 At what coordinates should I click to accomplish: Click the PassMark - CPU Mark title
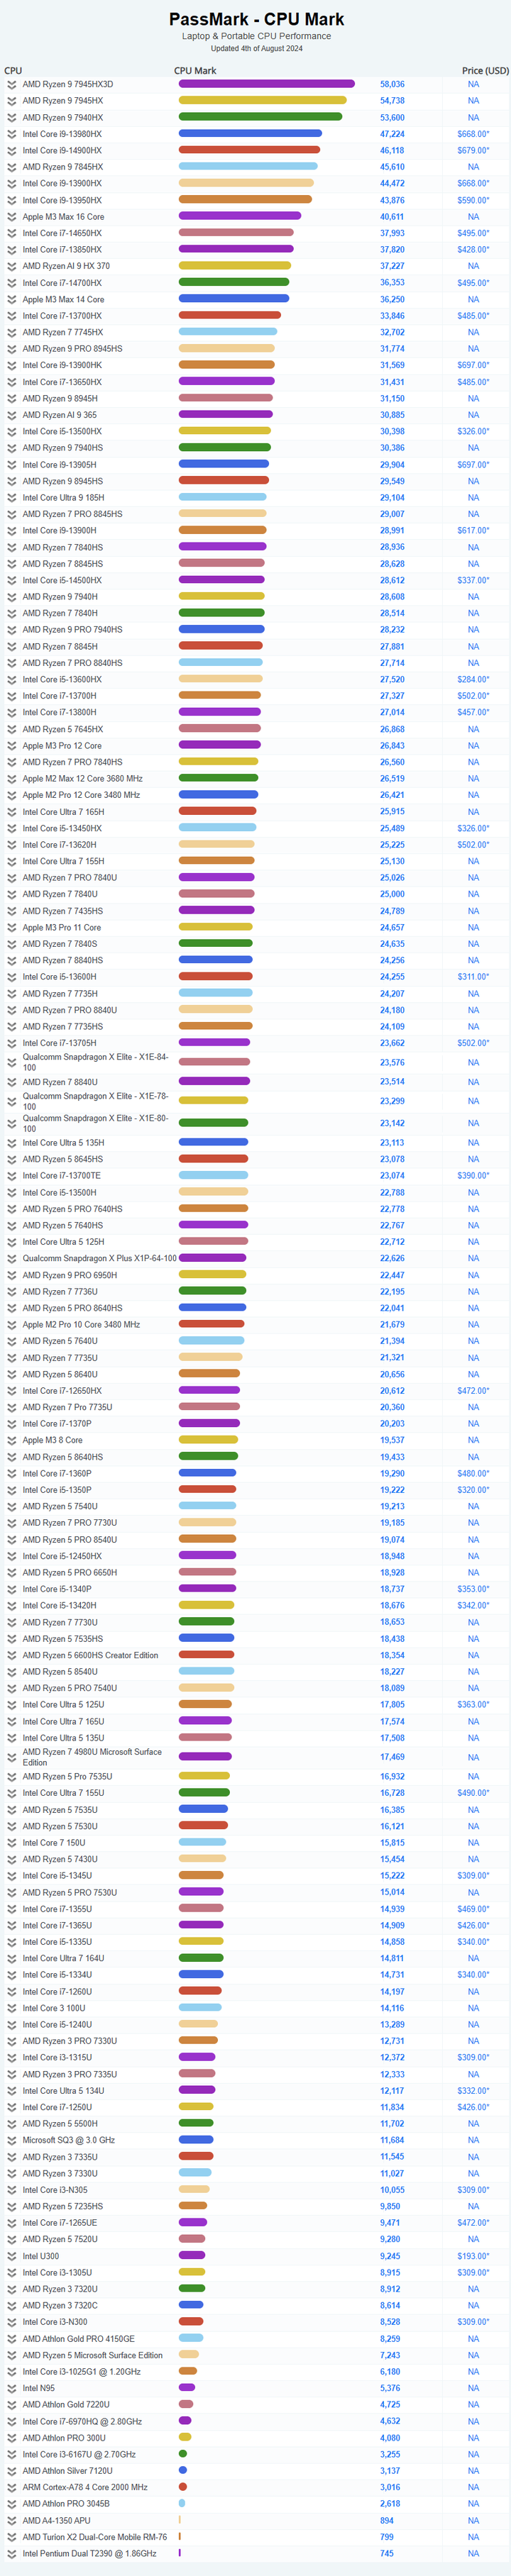coord(256,19)
